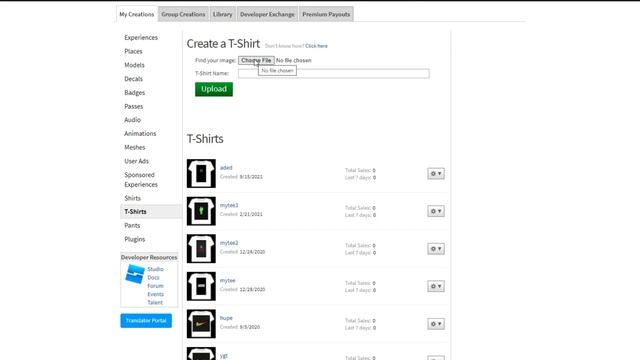
Task: Open the My Creations tab
Action: coord(137,14)
